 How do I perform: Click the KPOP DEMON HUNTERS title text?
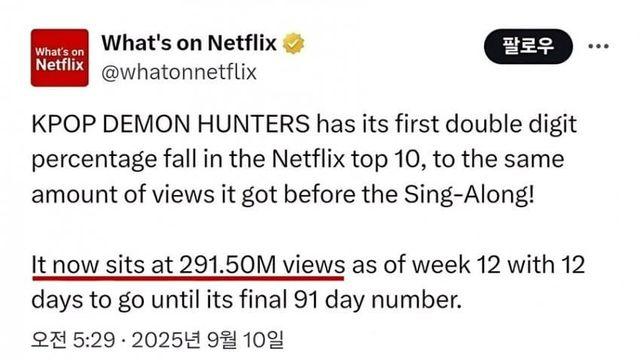[170, 124]
